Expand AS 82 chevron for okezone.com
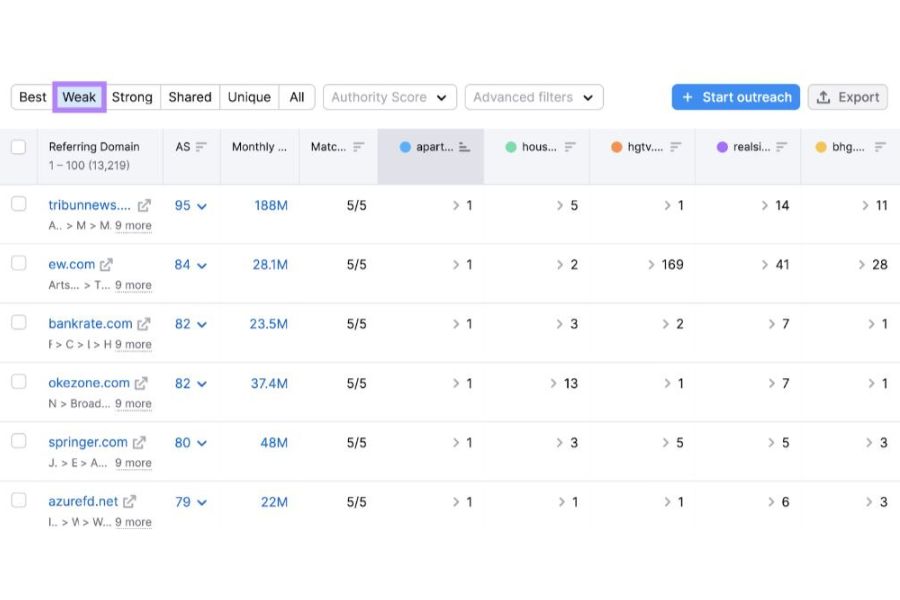This screenshot has height=600, width=900. point(201,384)
